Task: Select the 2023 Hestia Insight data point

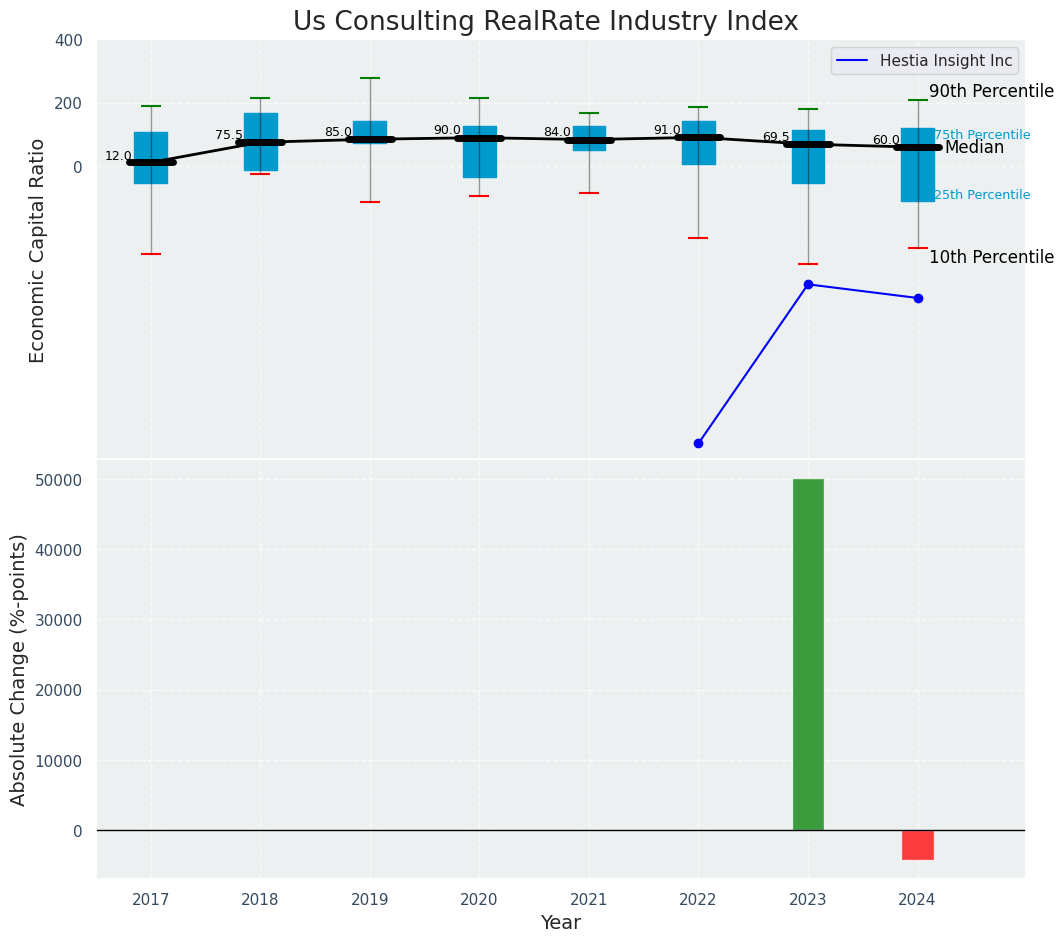Action: 808,285
